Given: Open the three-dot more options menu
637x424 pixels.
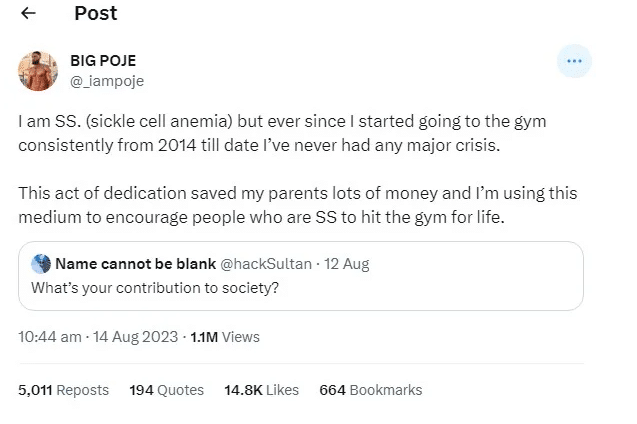Looking at the screenshot, I should [573, 61].
